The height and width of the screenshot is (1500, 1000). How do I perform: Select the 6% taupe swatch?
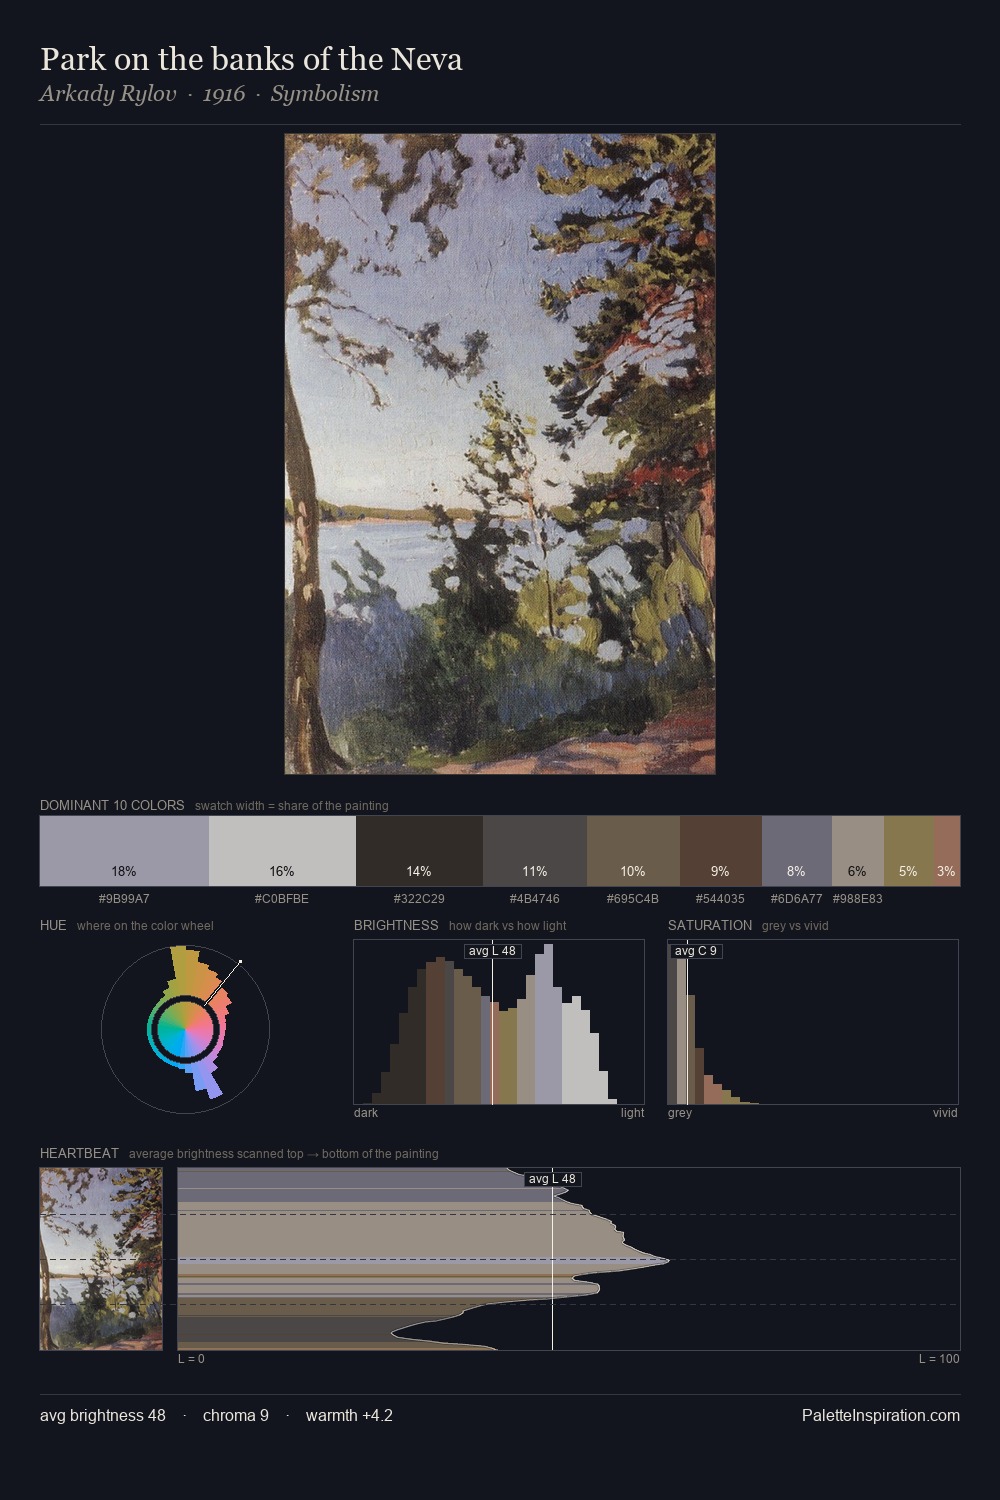click(x=858, y=851)
